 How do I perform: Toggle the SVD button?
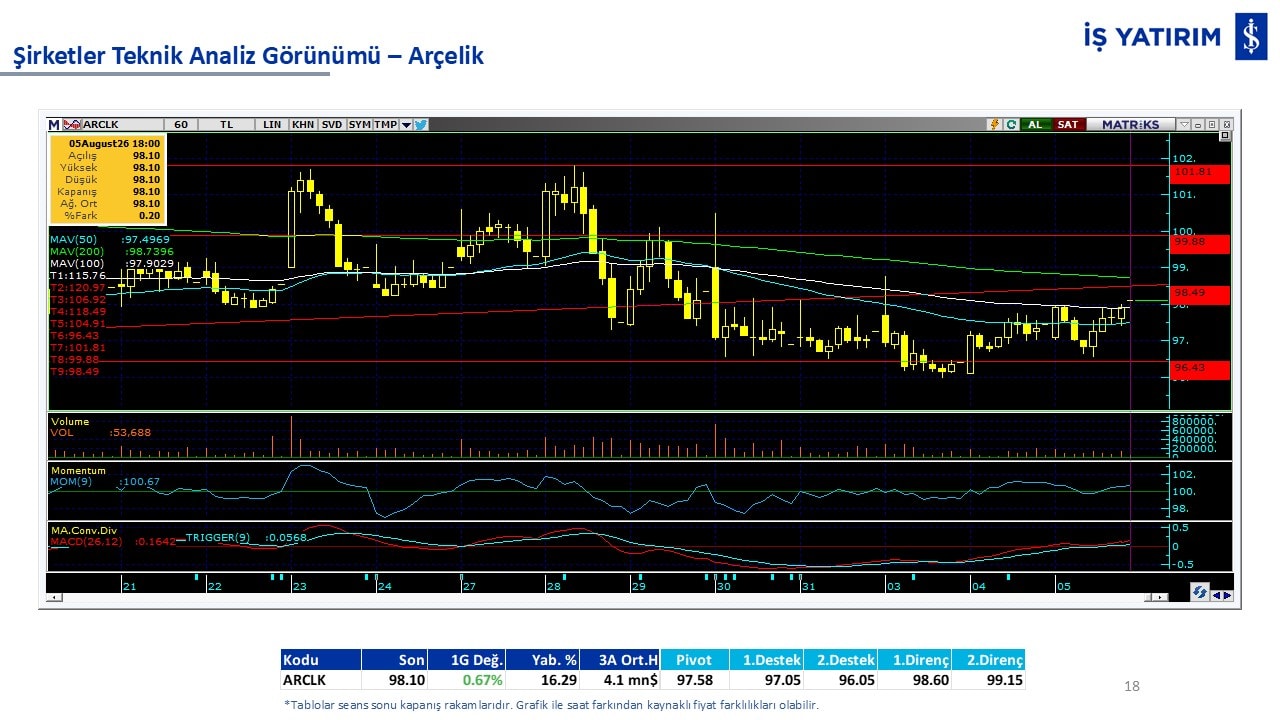(332, 125)
